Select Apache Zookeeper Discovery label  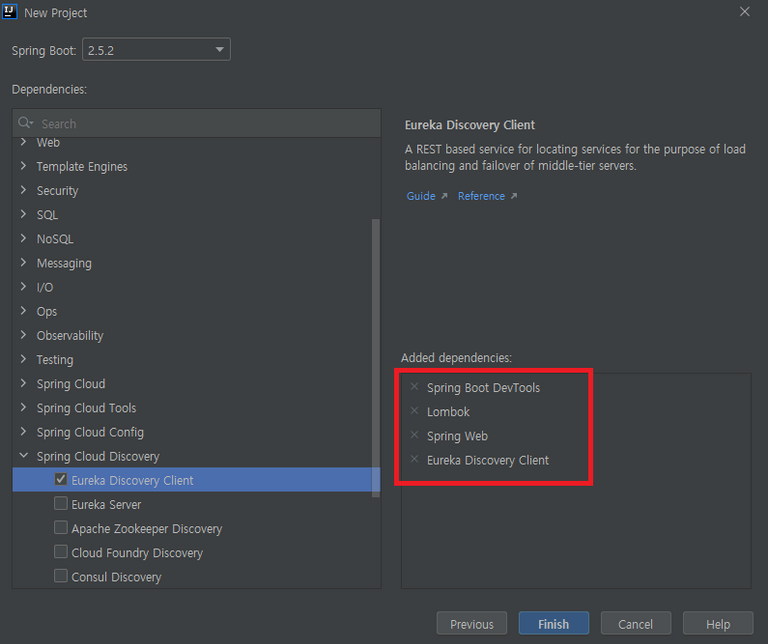(146, 529)
